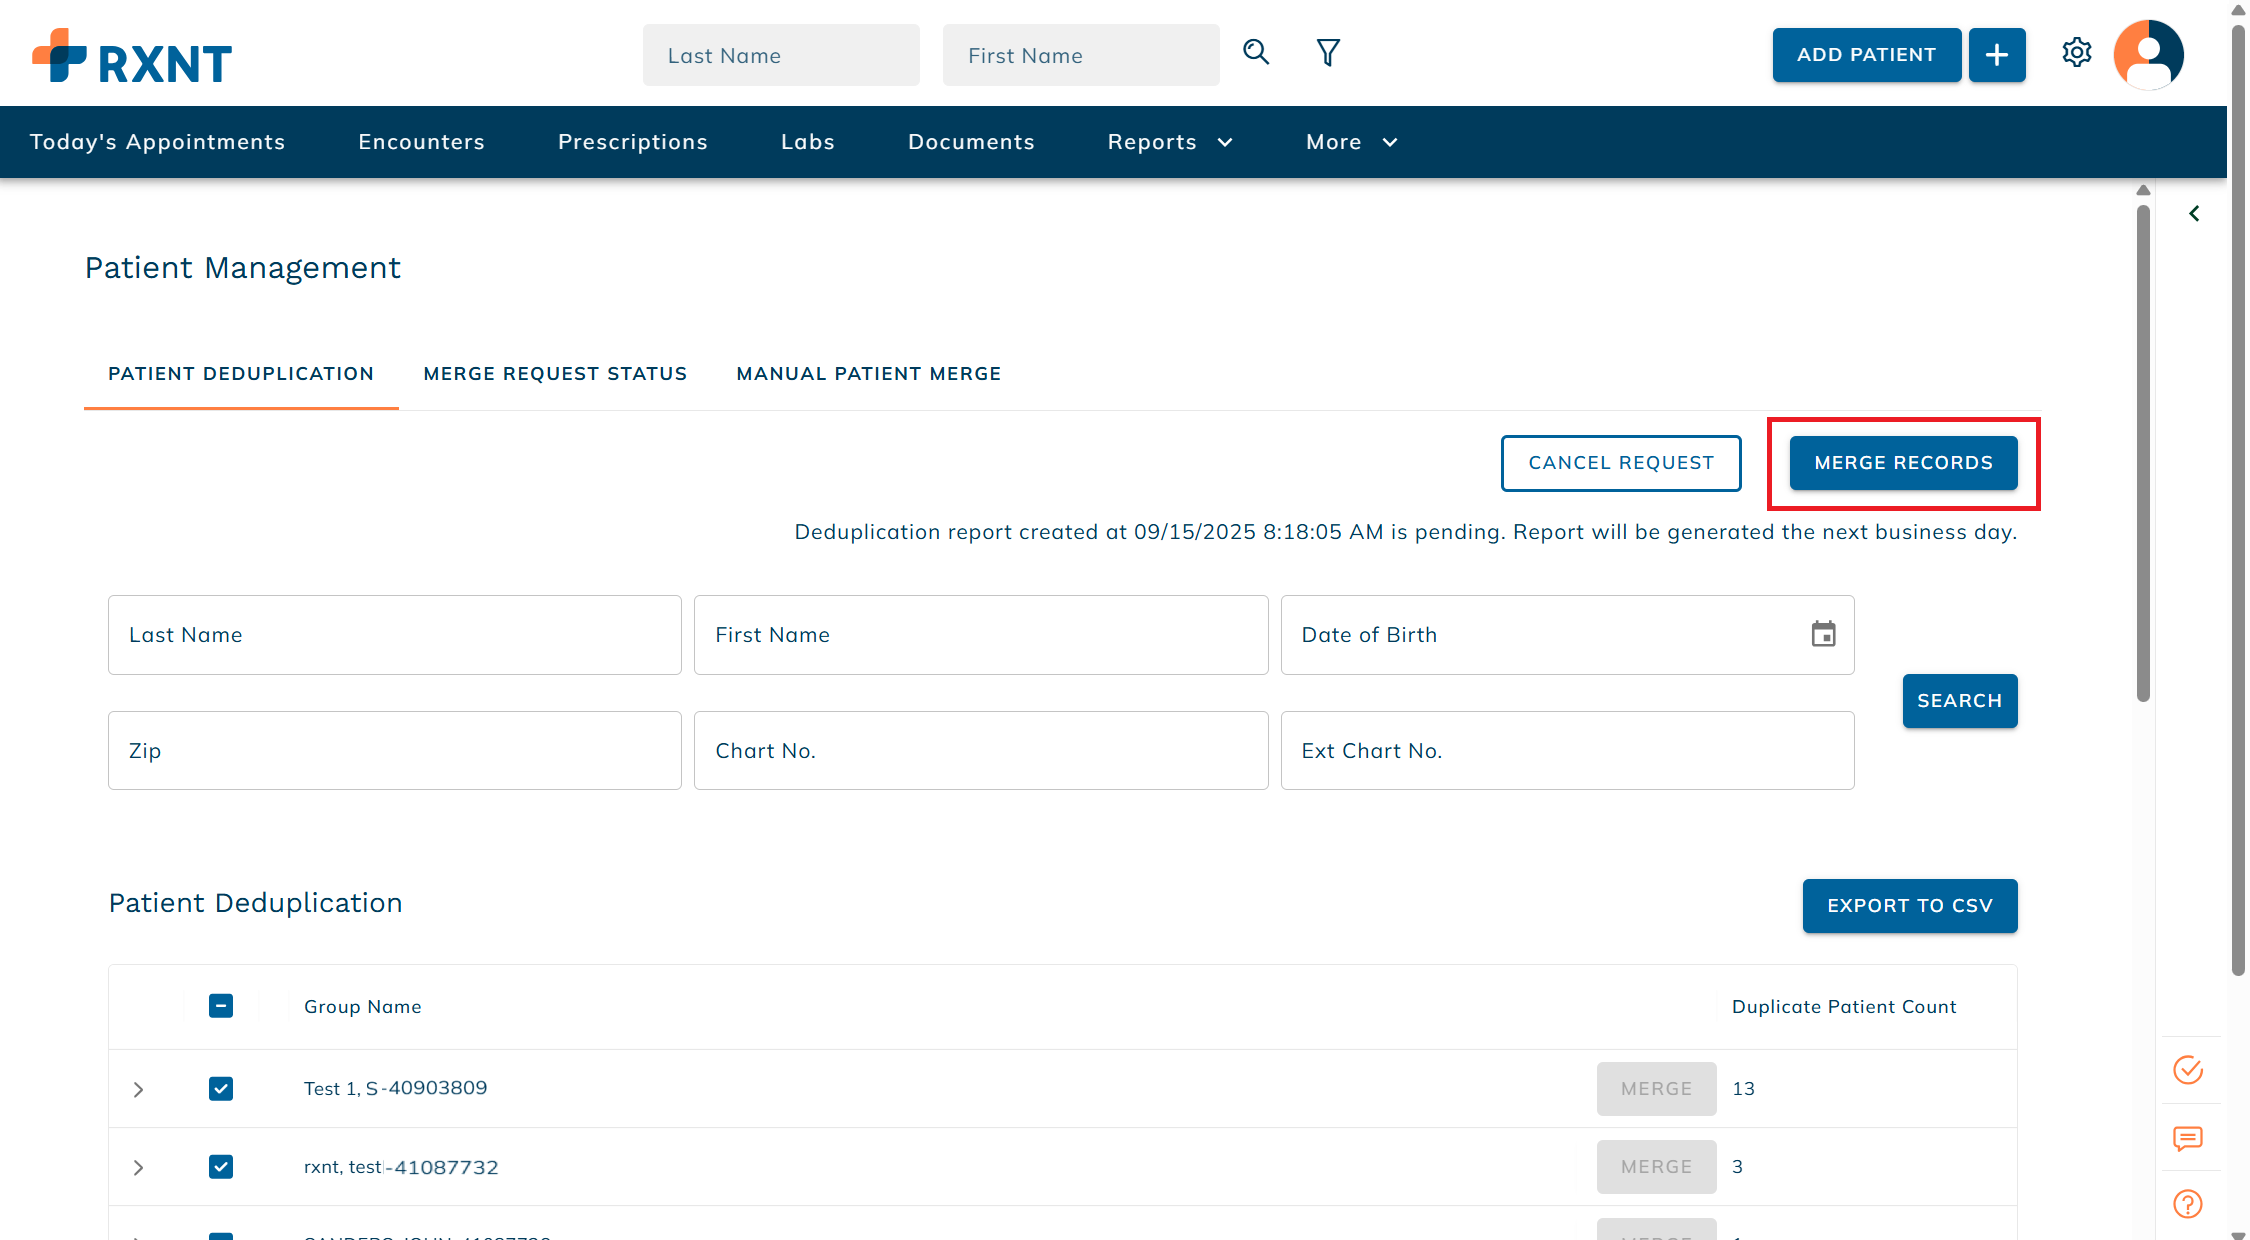Click the magnifying glass search icon
2250x1240 pixels.
click(1256, 53)
